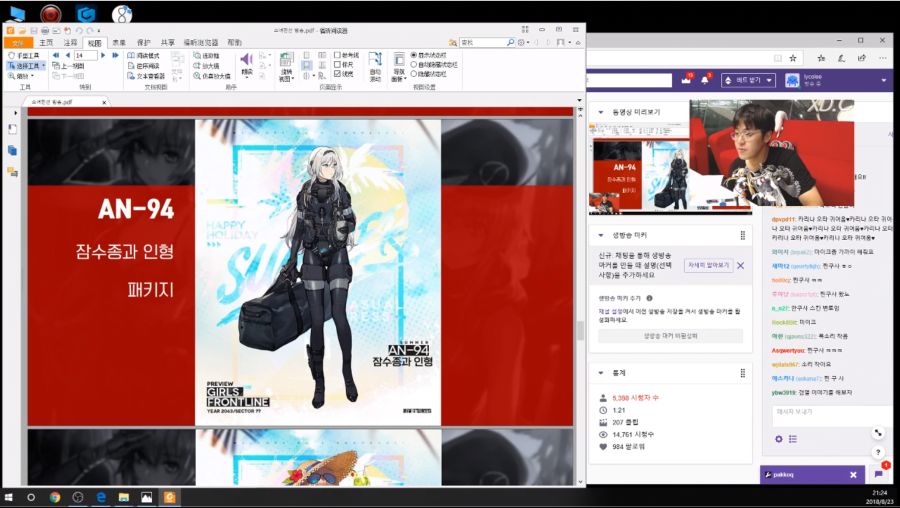
Task: Select the Loupe tool
Action: [x=207, y=66]
